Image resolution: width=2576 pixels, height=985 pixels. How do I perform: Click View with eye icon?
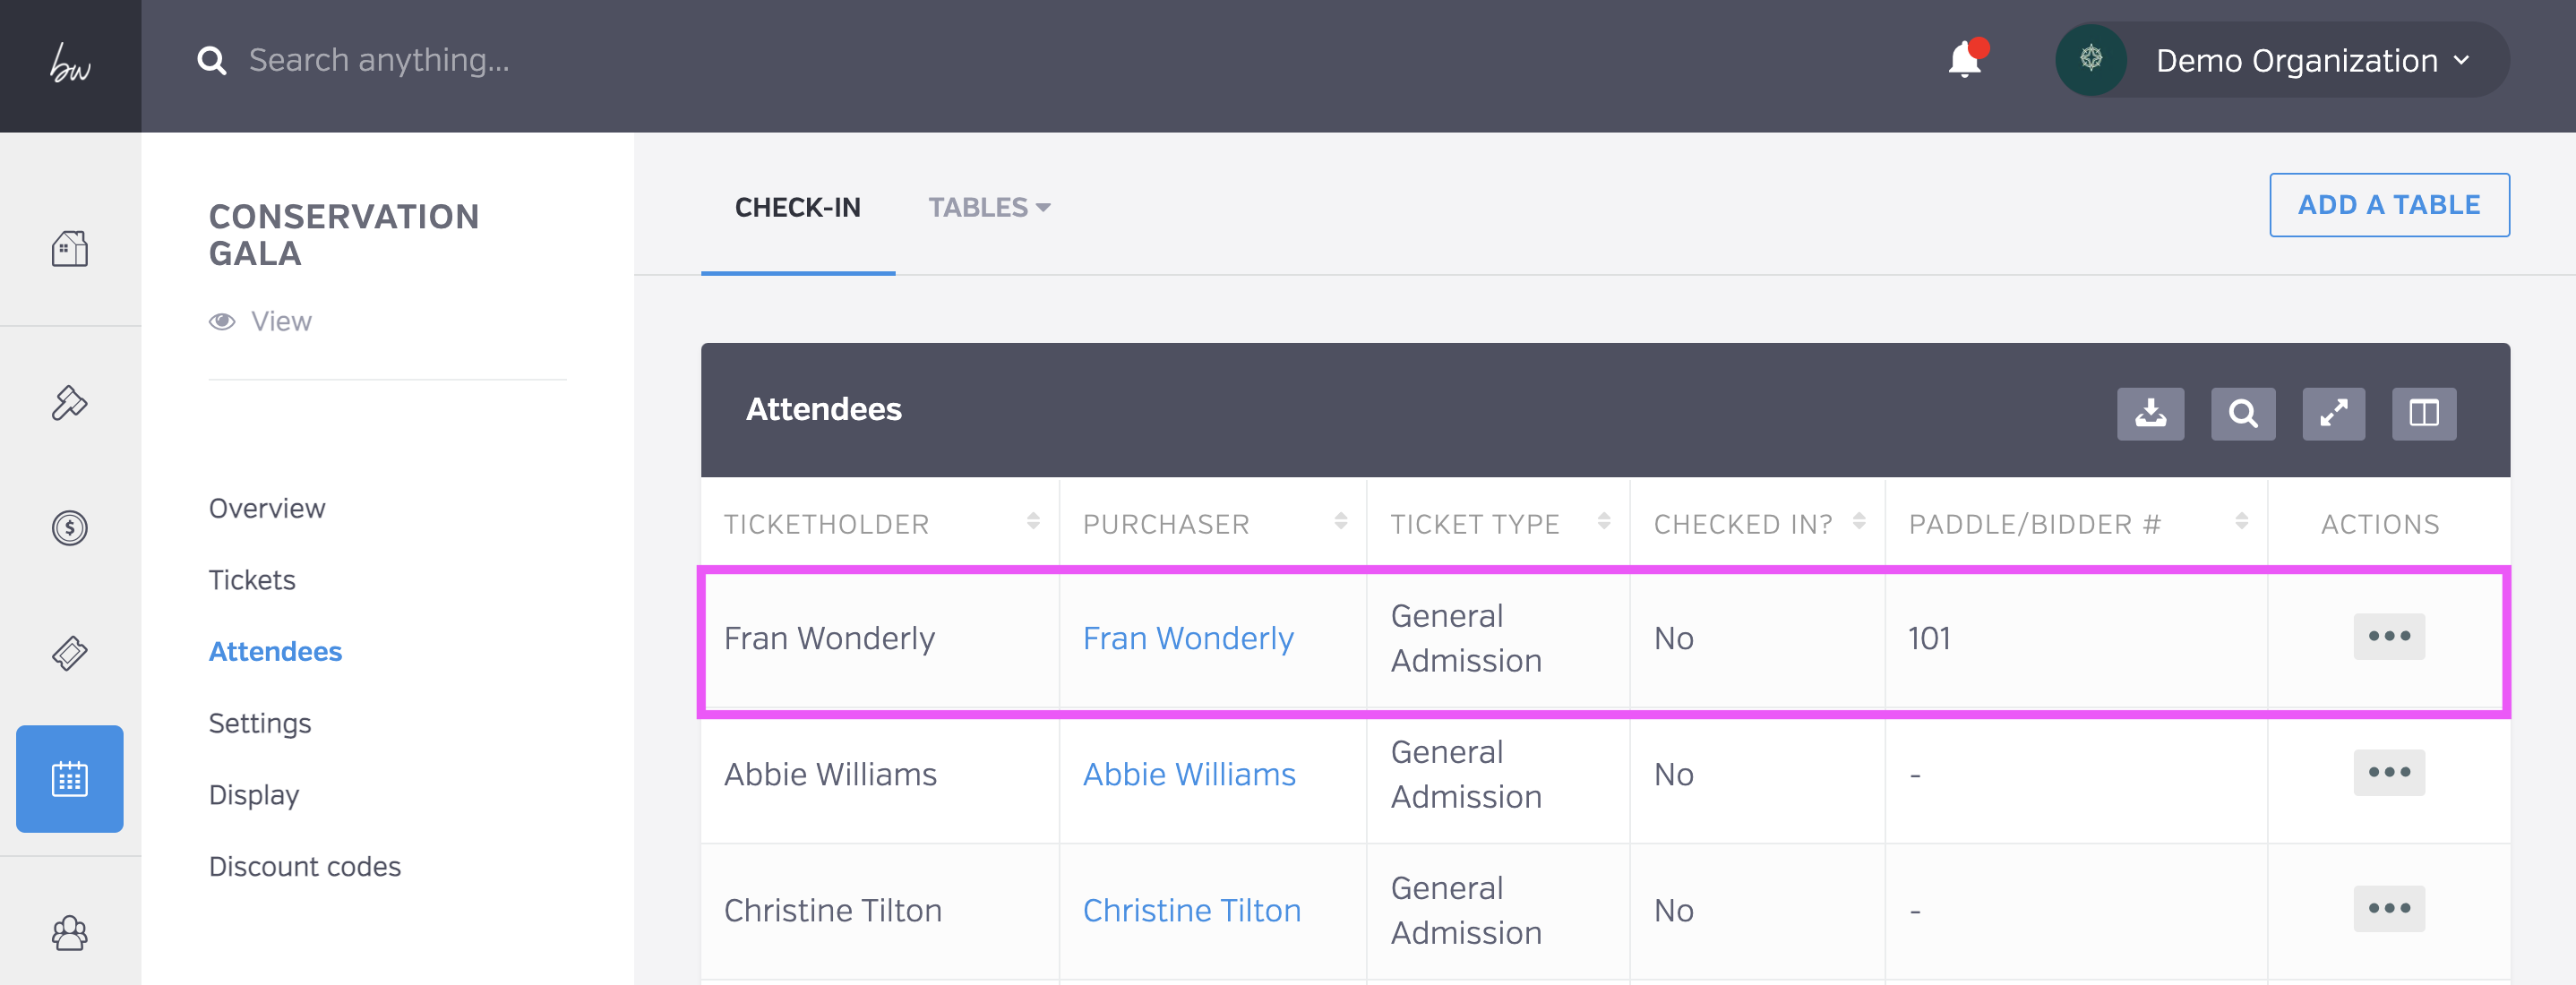coord(261,321)
